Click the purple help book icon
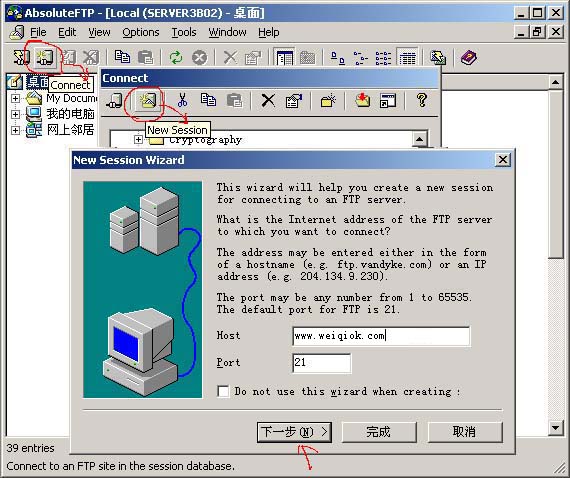 point(469,57)
